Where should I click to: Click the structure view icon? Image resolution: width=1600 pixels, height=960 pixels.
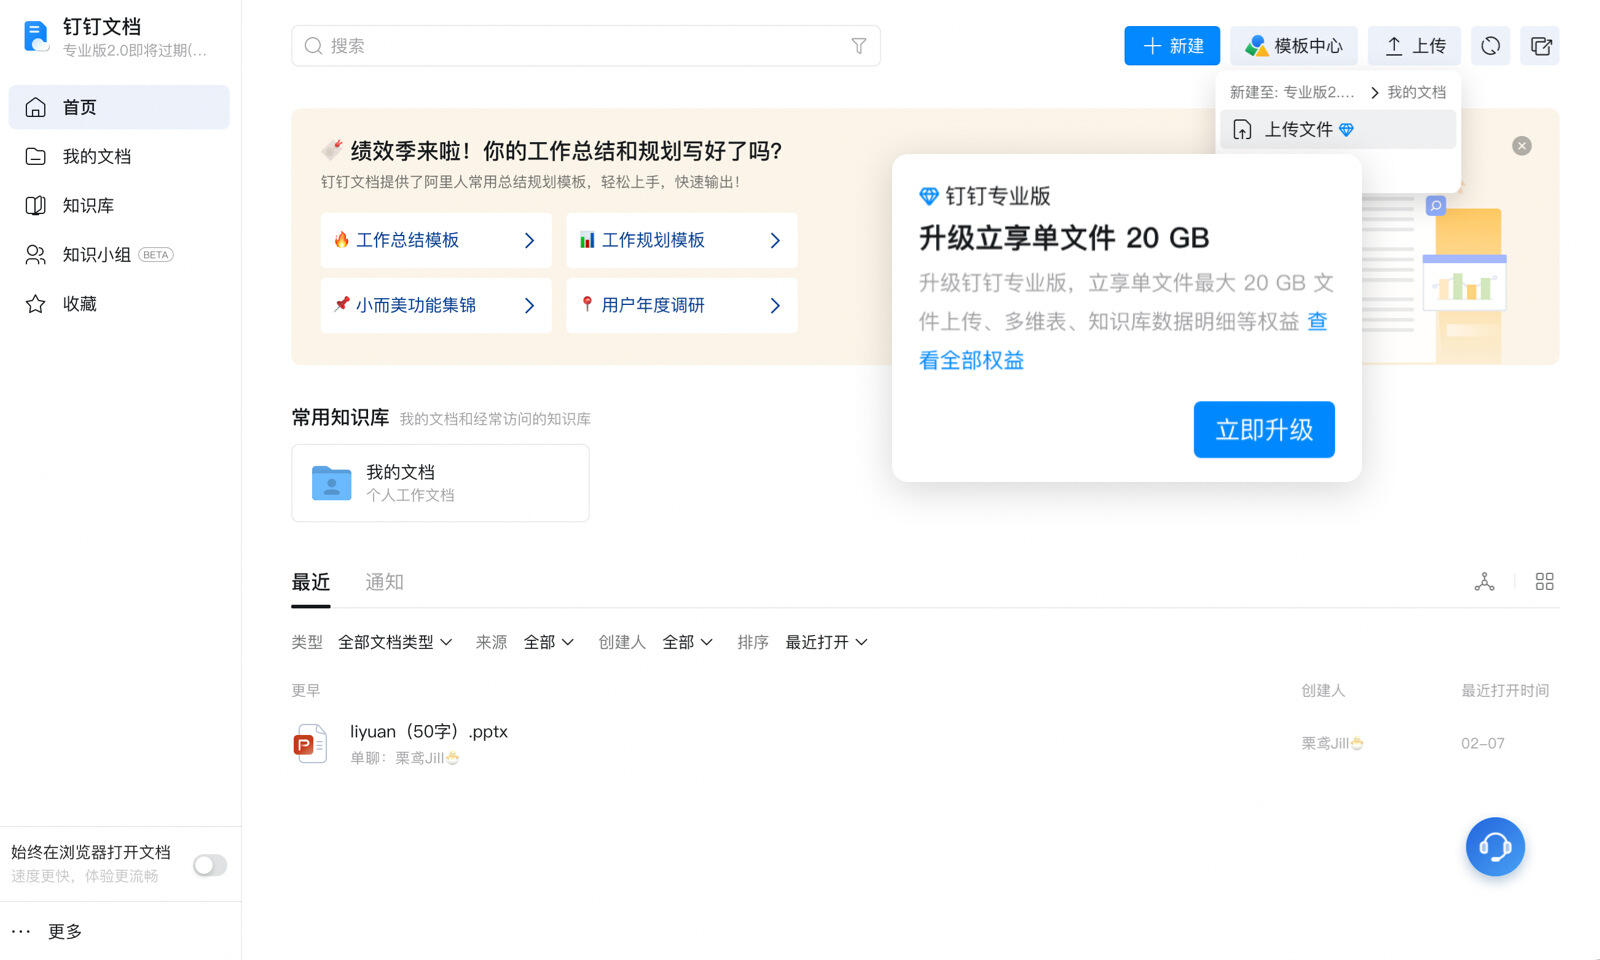(1484, 582)
